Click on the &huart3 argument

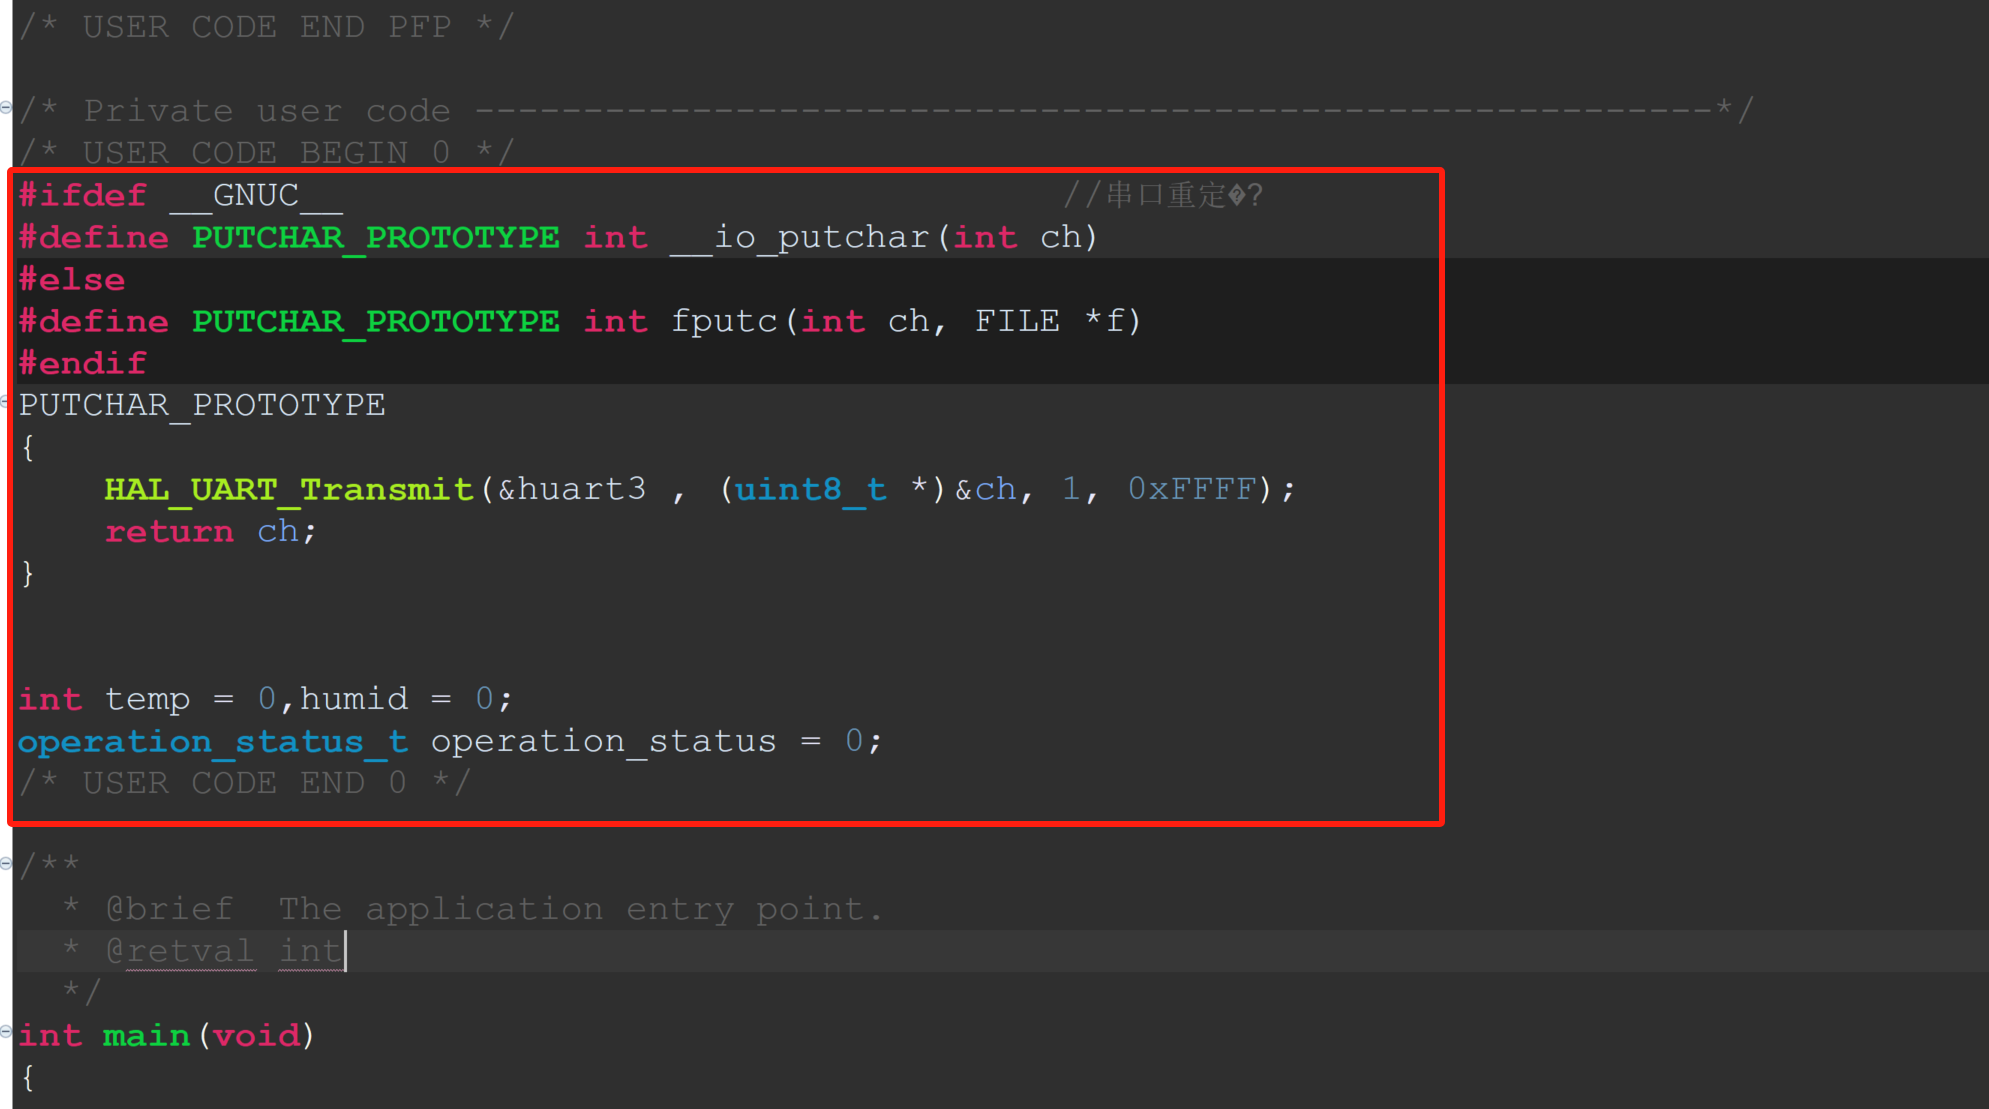pyautogui.click(x=572, y=489)
